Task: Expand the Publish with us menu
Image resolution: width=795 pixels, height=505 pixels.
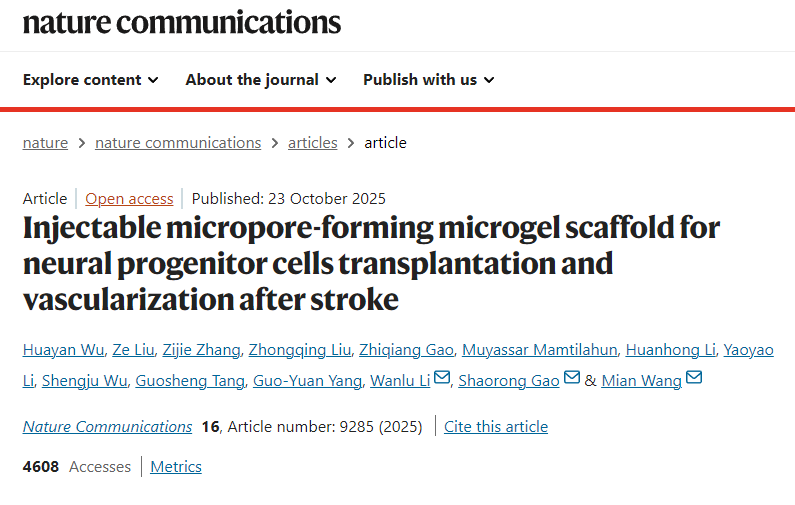Action: click(x=428, y=80)
